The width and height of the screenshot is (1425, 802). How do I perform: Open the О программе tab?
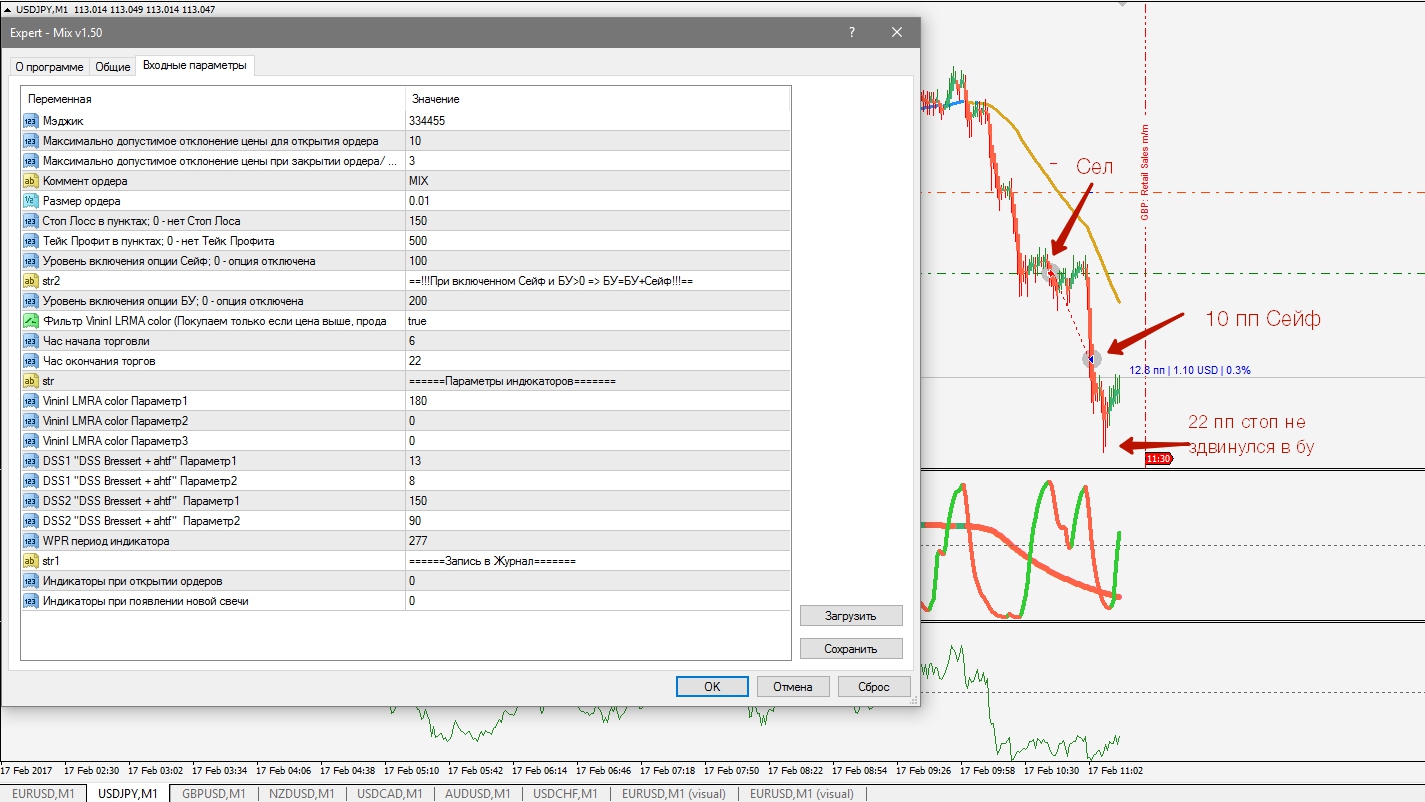coord(49,67)
